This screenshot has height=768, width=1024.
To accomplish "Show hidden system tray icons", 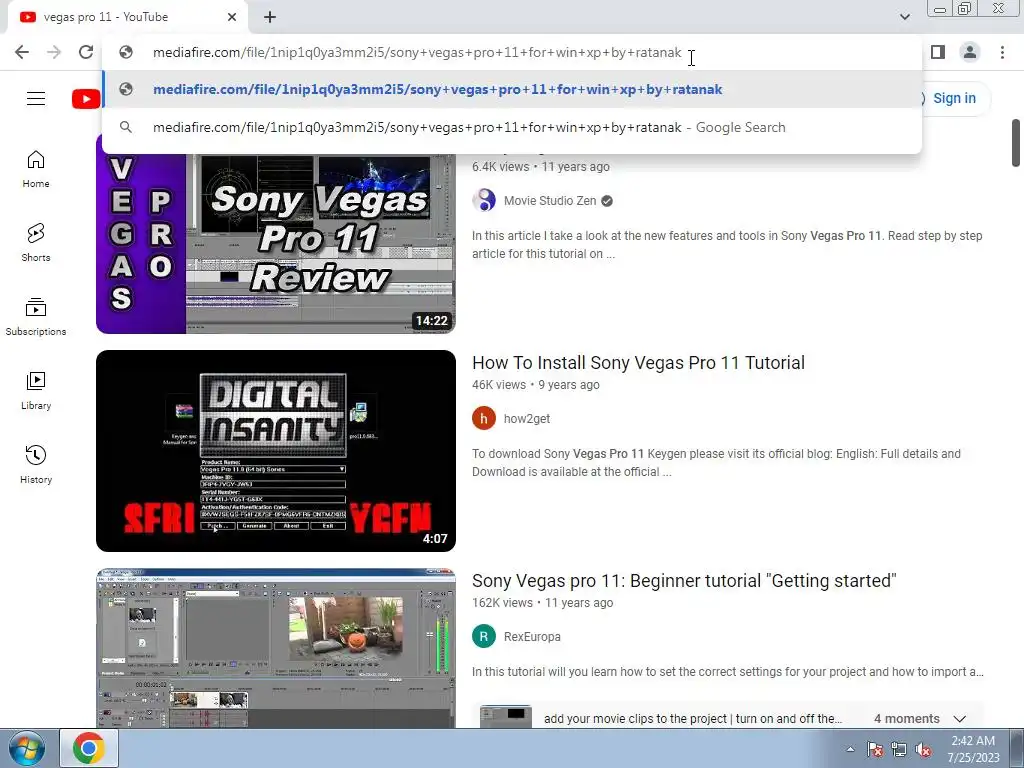I will pos(850,749).
